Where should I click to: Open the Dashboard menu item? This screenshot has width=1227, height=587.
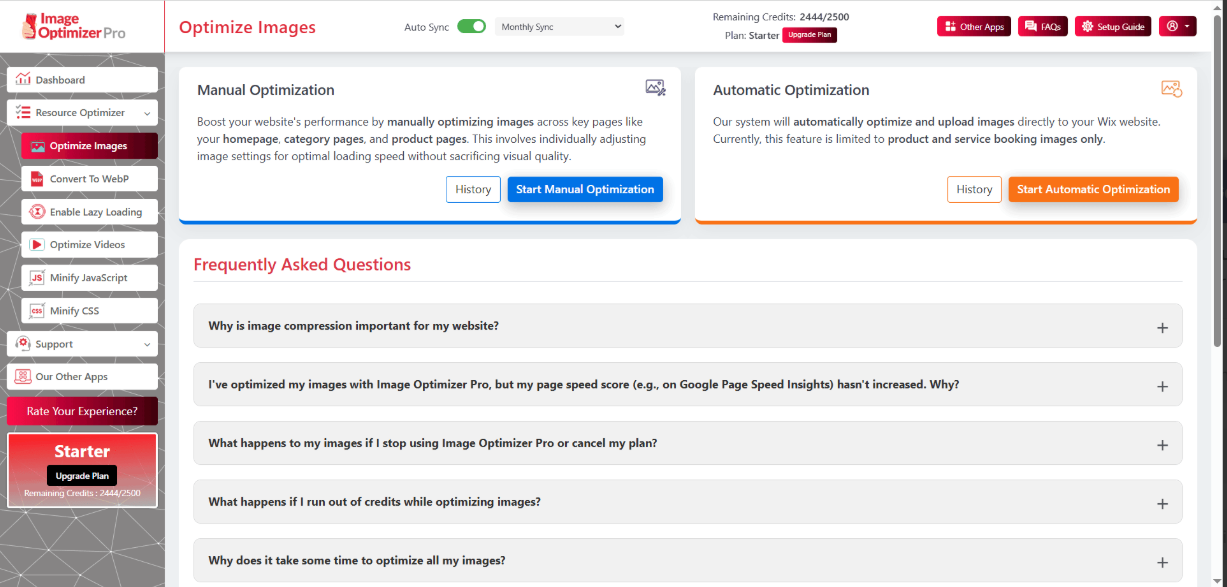(x=83, y=80)
